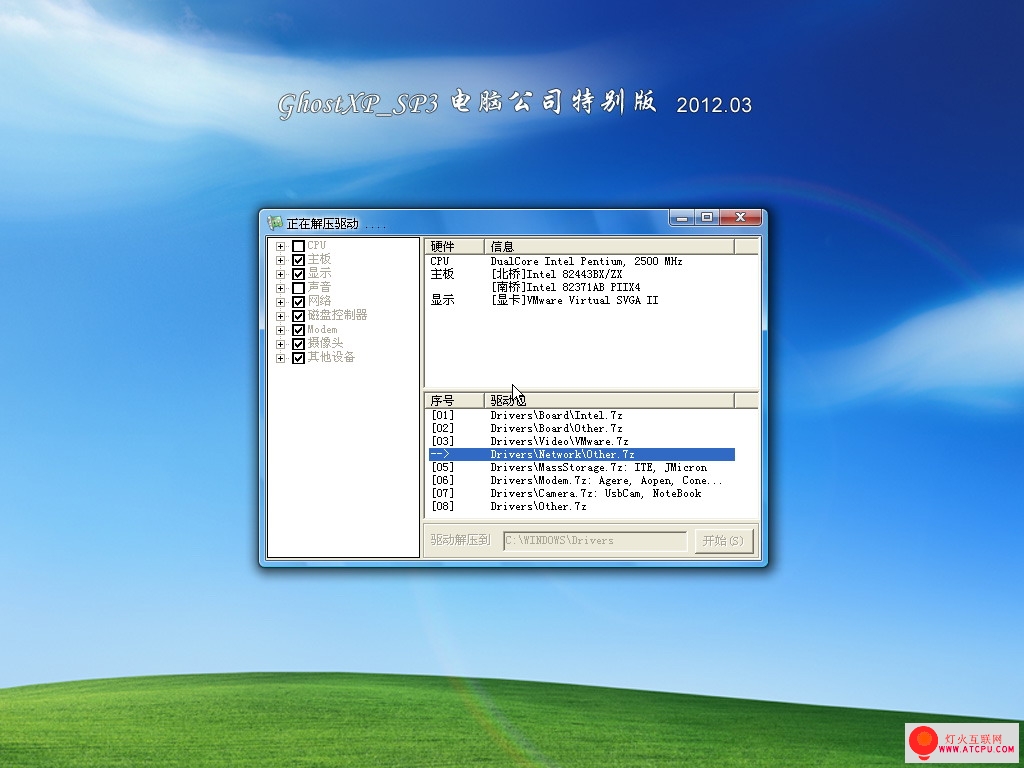Expand the 声音 tree node
The width and height of the screenshot is (1024, 768).
[280, 288]
